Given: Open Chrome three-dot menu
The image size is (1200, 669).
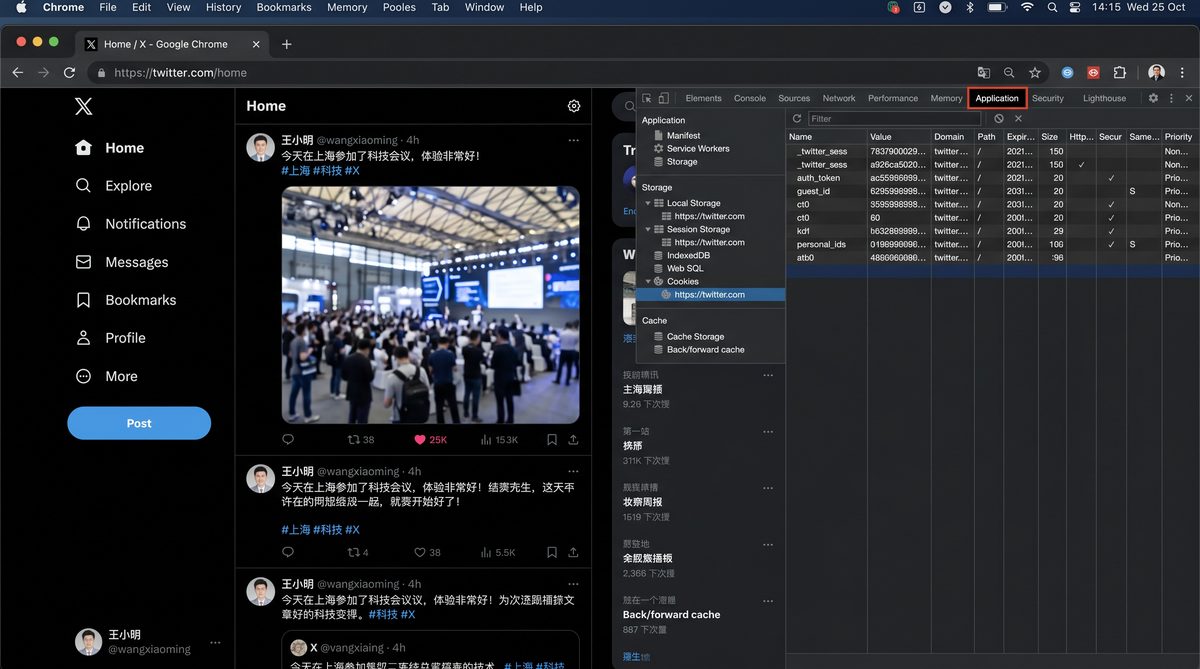Looking at the screenshot, I should tap(1183, 72).
